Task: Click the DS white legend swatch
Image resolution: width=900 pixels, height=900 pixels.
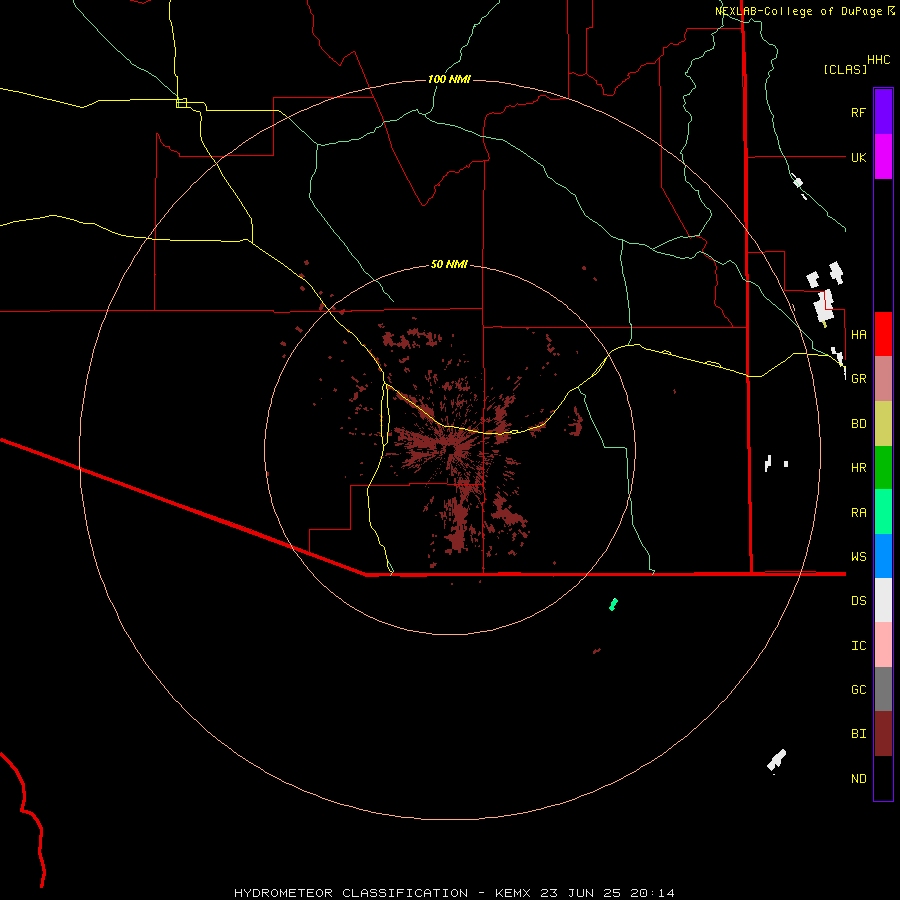Action: (x=883, y=600)
